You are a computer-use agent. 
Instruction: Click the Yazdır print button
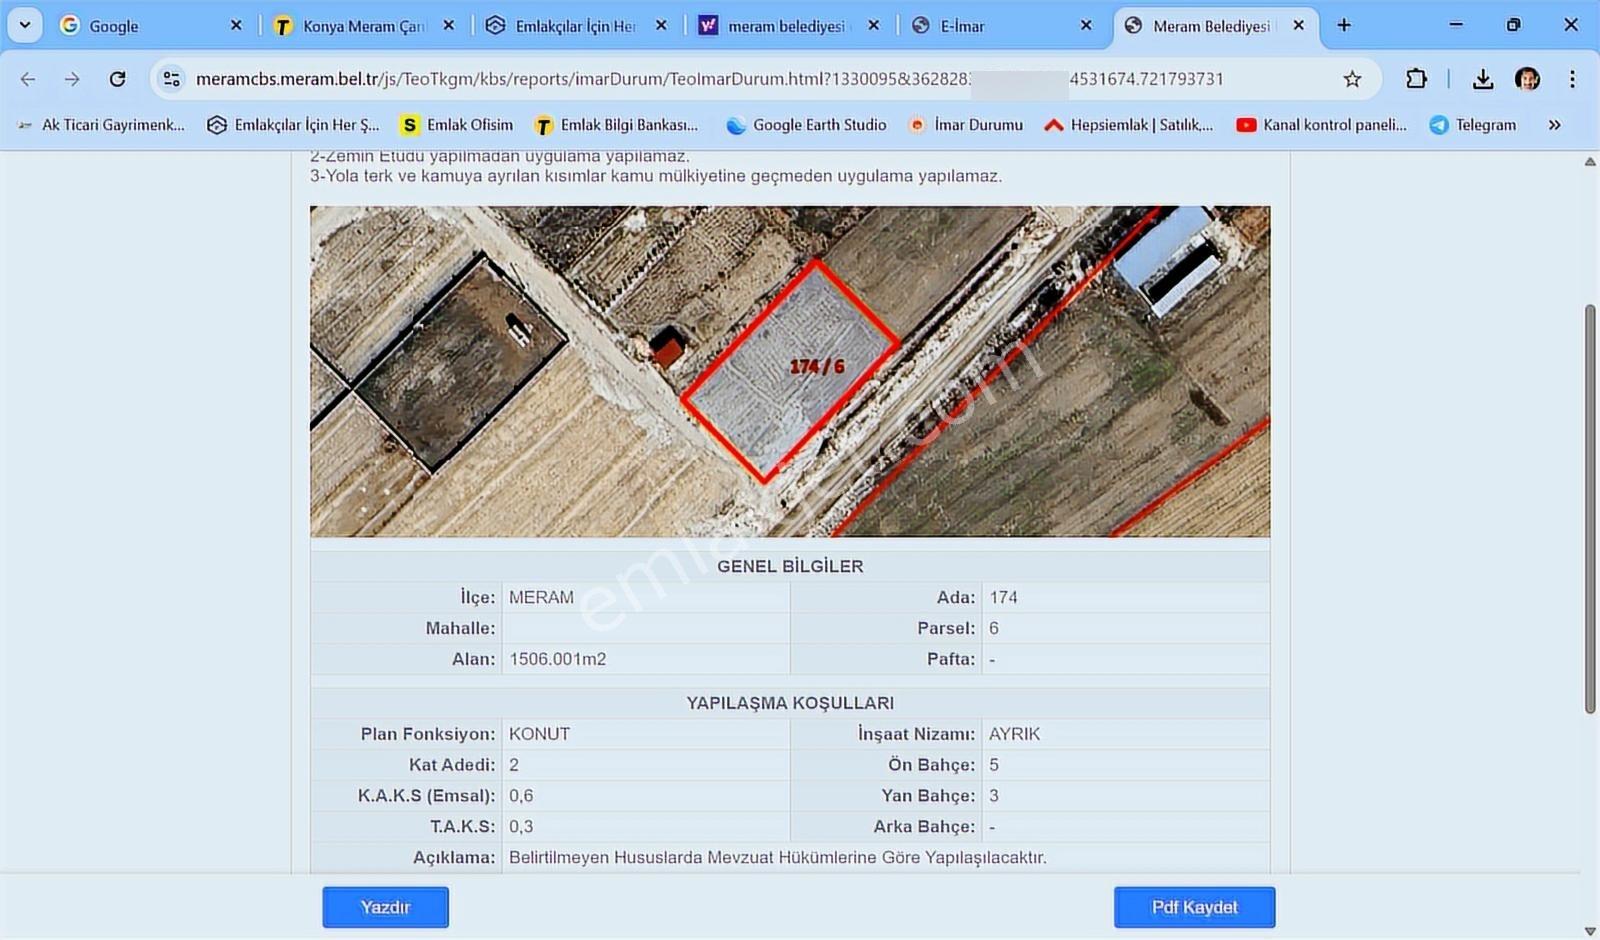point(385,907)
